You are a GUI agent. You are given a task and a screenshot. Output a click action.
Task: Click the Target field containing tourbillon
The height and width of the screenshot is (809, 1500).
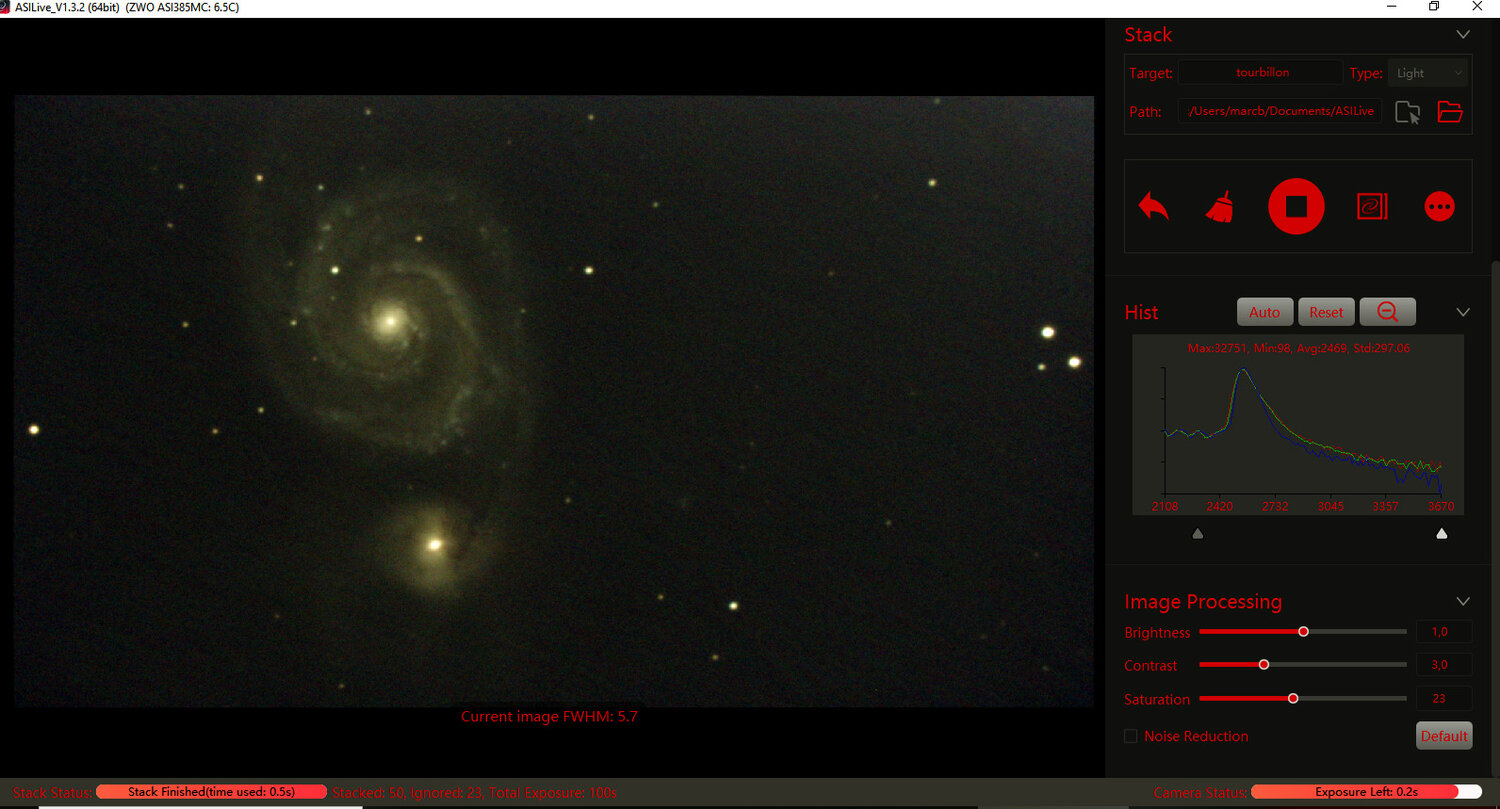point(1261,73)
